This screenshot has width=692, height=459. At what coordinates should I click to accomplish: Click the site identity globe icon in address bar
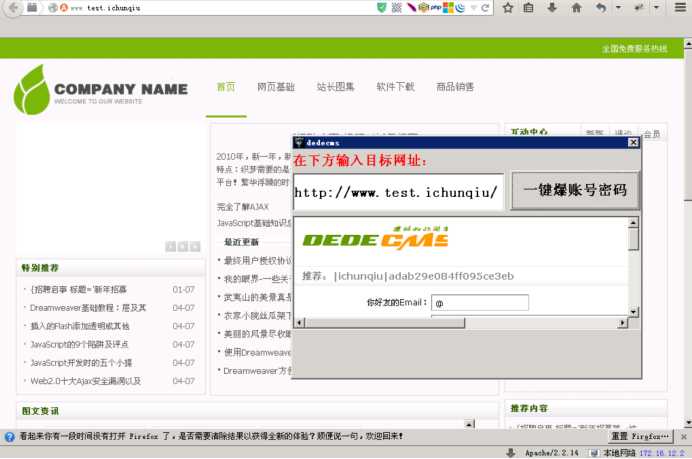[x=53, y=8]
